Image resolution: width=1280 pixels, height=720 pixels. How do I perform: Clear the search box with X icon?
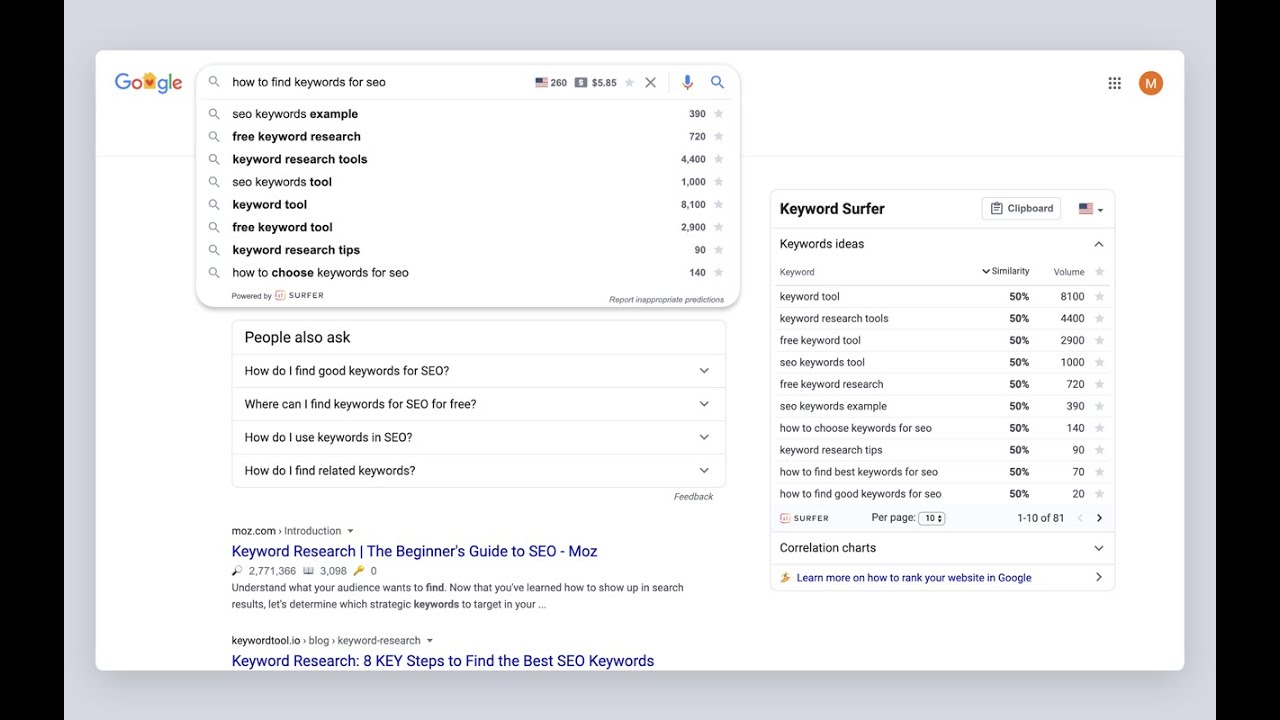(650, 83)
